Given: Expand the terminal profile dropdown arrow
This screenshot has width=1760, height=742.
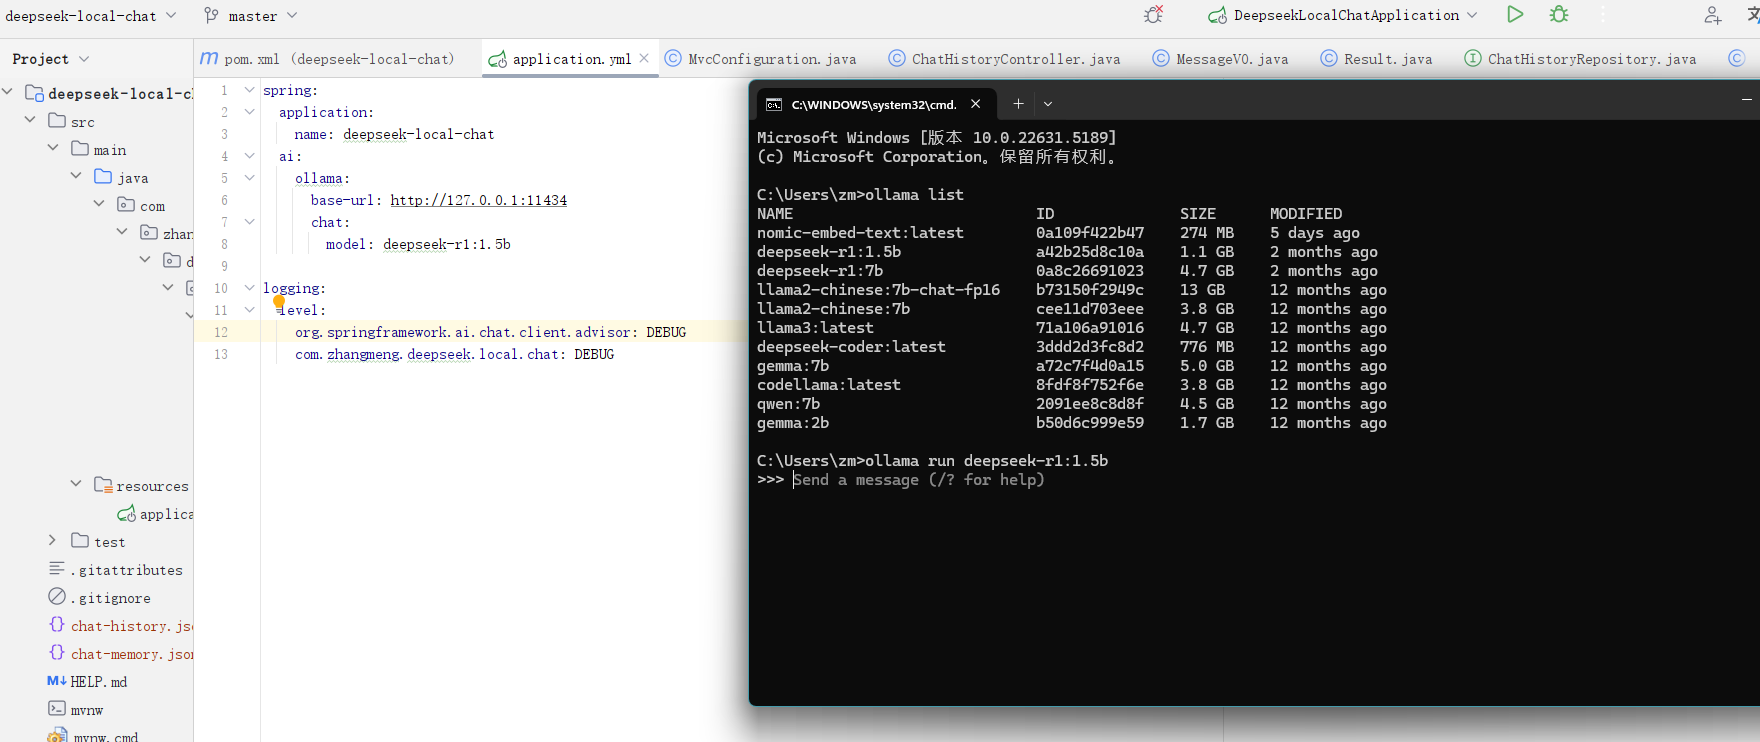Looking at the screenshot, I should tap(1048, 104).
